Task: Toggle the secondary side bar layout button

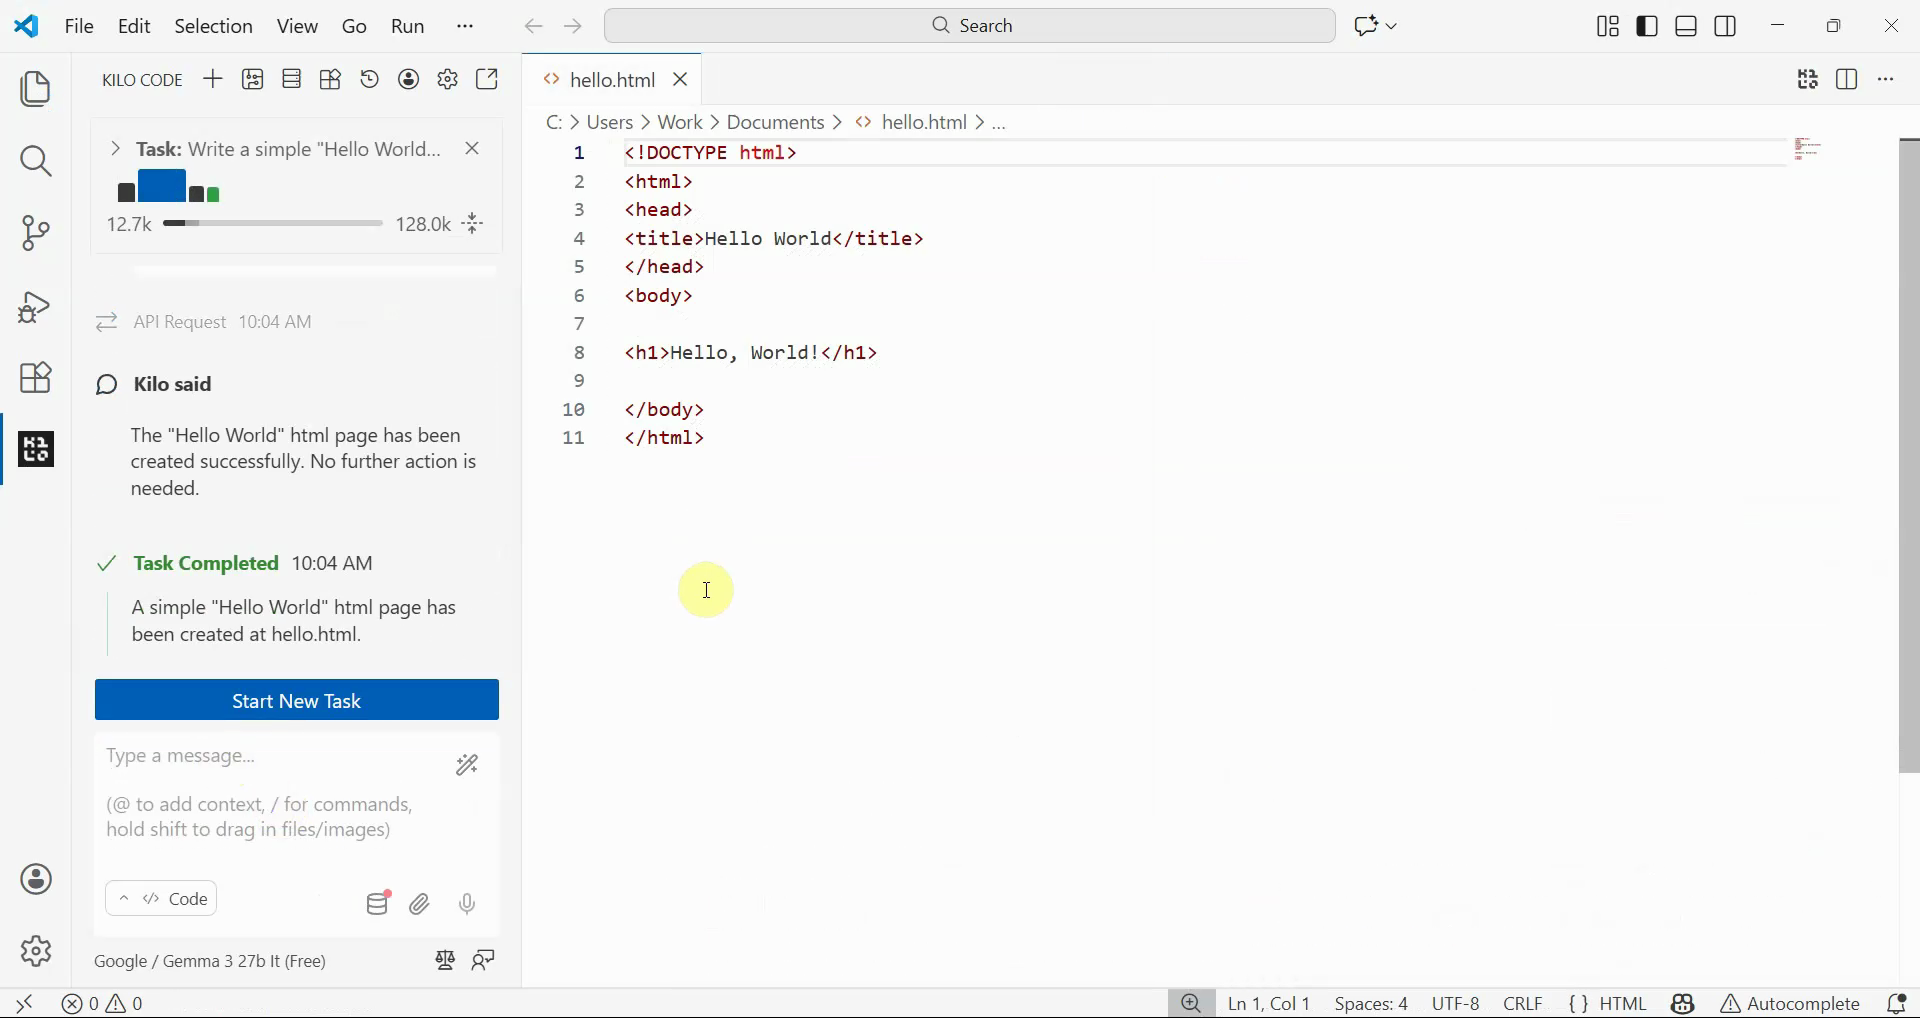Action: tap(1726, 27)
